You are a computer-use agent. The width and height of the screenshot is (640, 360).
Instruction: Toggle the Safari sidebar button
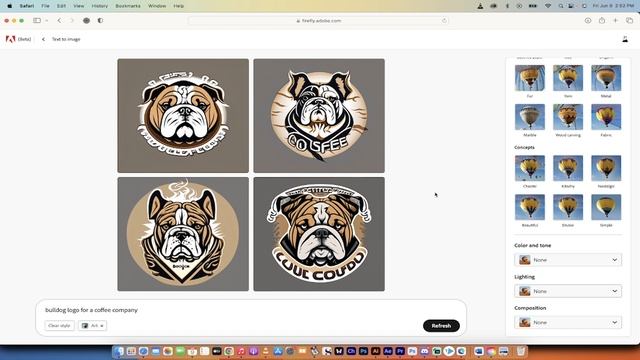point(37,20)
